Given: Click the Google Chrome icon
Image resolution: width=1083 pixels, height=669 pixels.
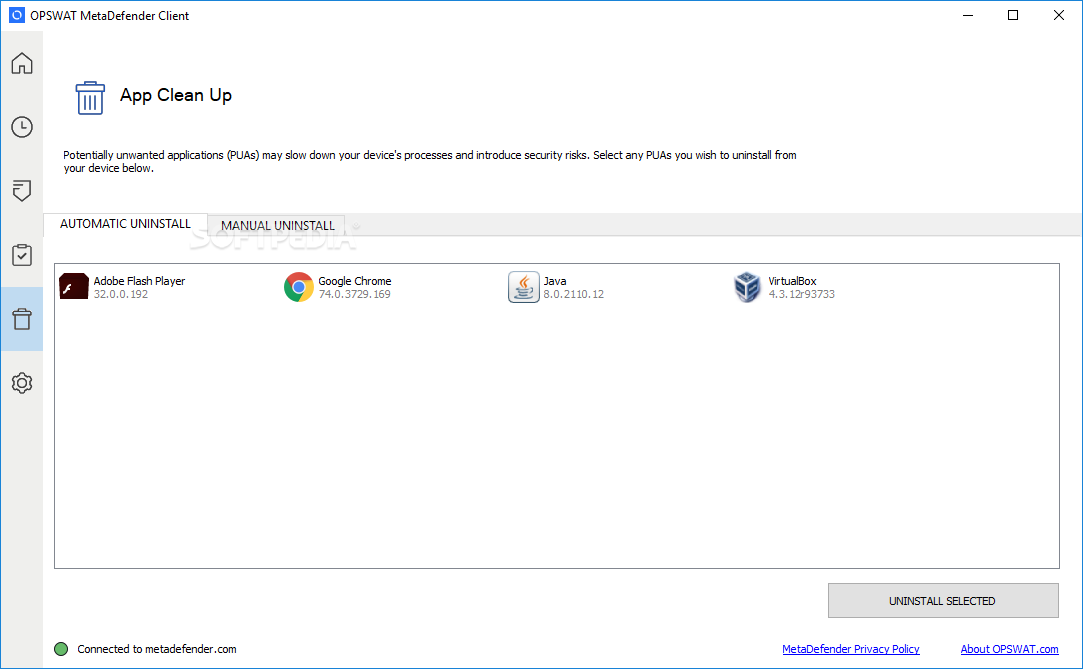Looking at the screenshot, I should [298, 287].
